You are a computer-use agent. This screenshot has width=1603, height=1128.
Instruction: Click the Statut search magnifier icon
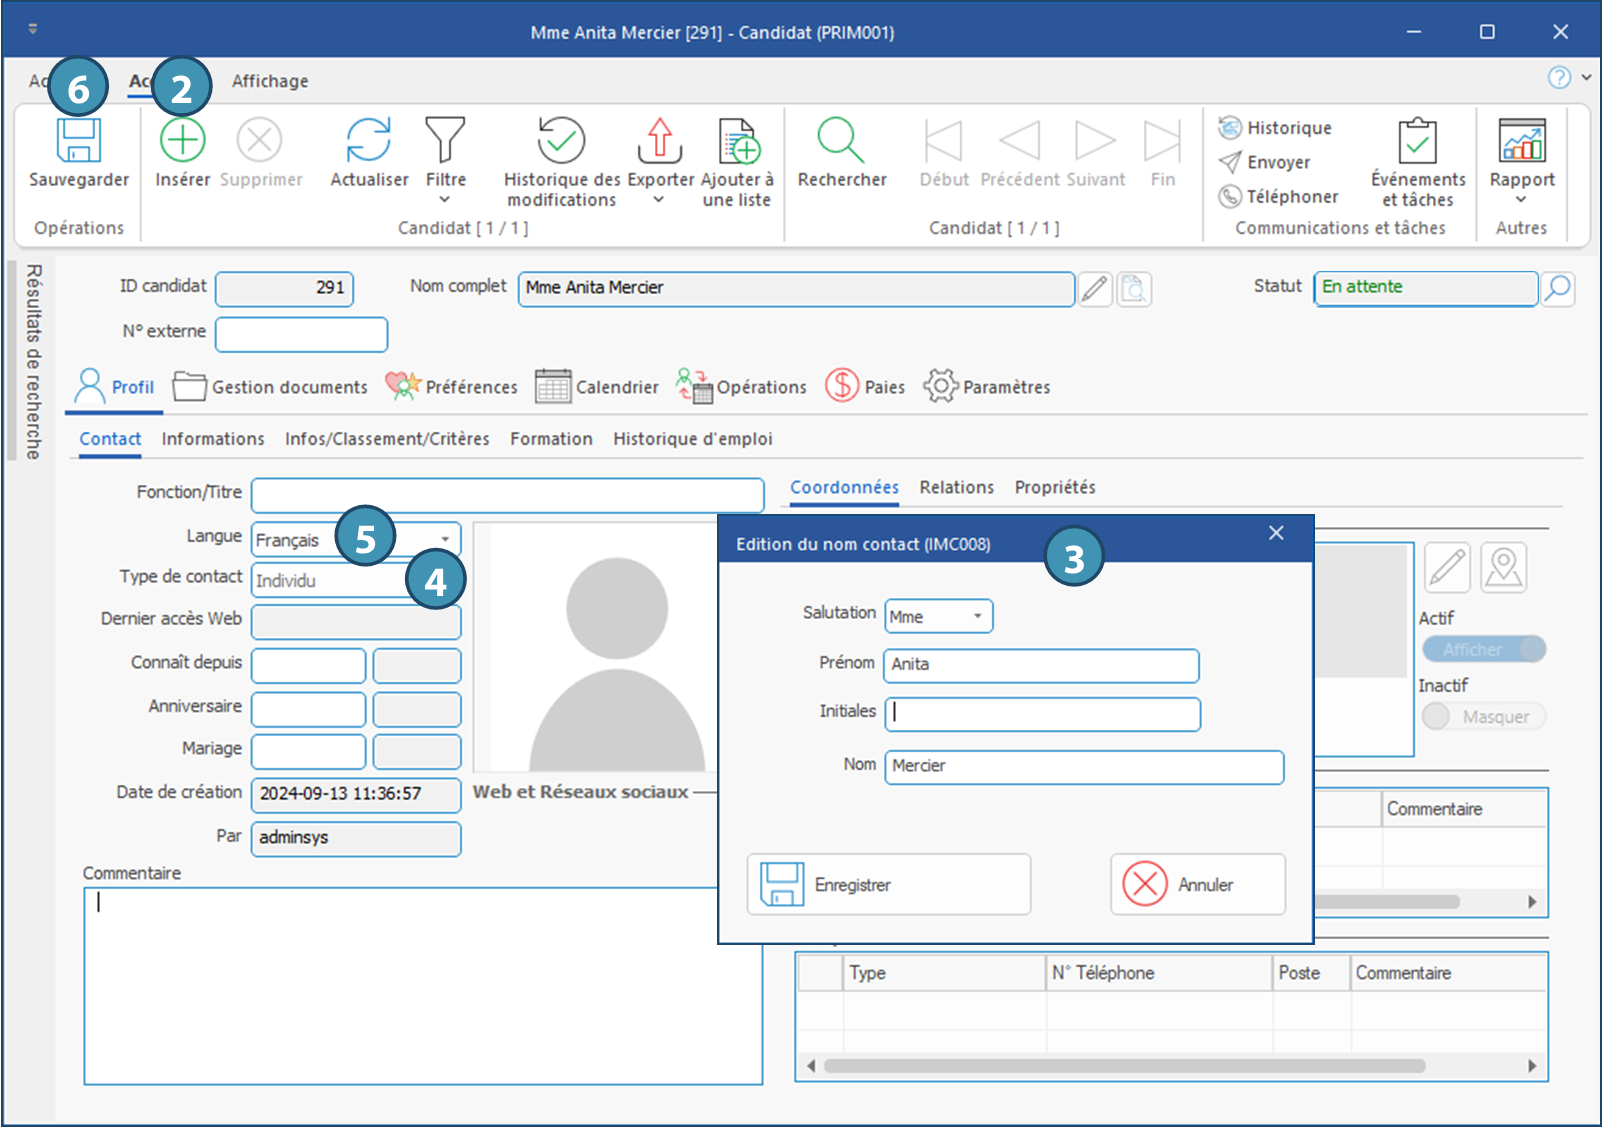[1557, 289]
